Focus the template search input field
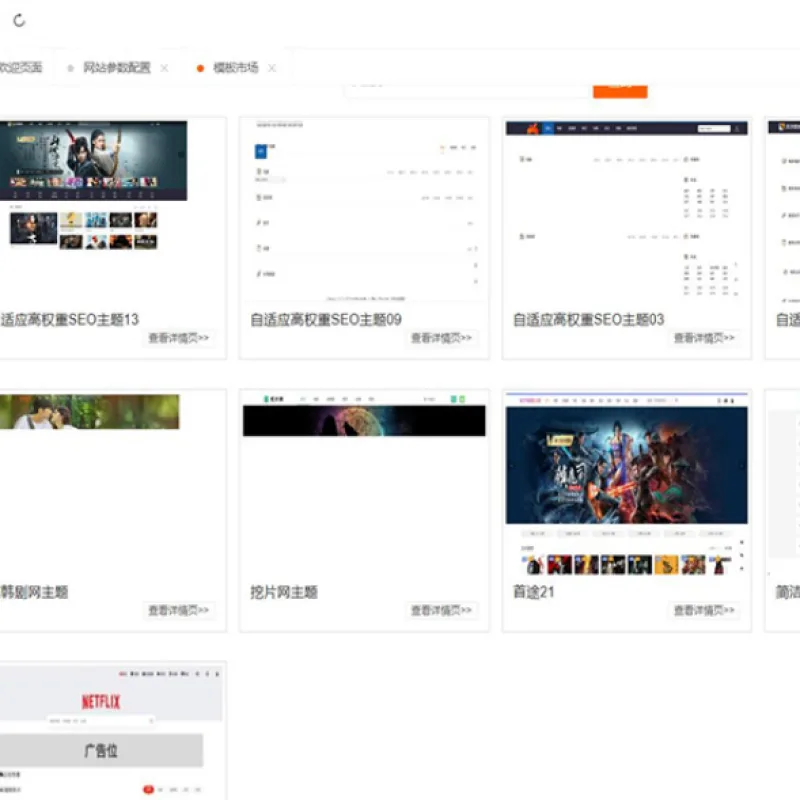The image size is (800, 800). click(468, 90)
